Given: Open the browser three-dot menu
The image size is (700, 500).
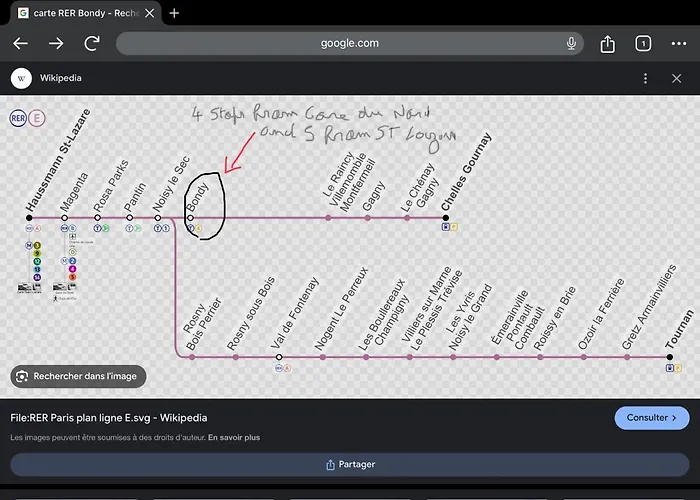Looking at the screenshot, I should click(x=679, y=44).
